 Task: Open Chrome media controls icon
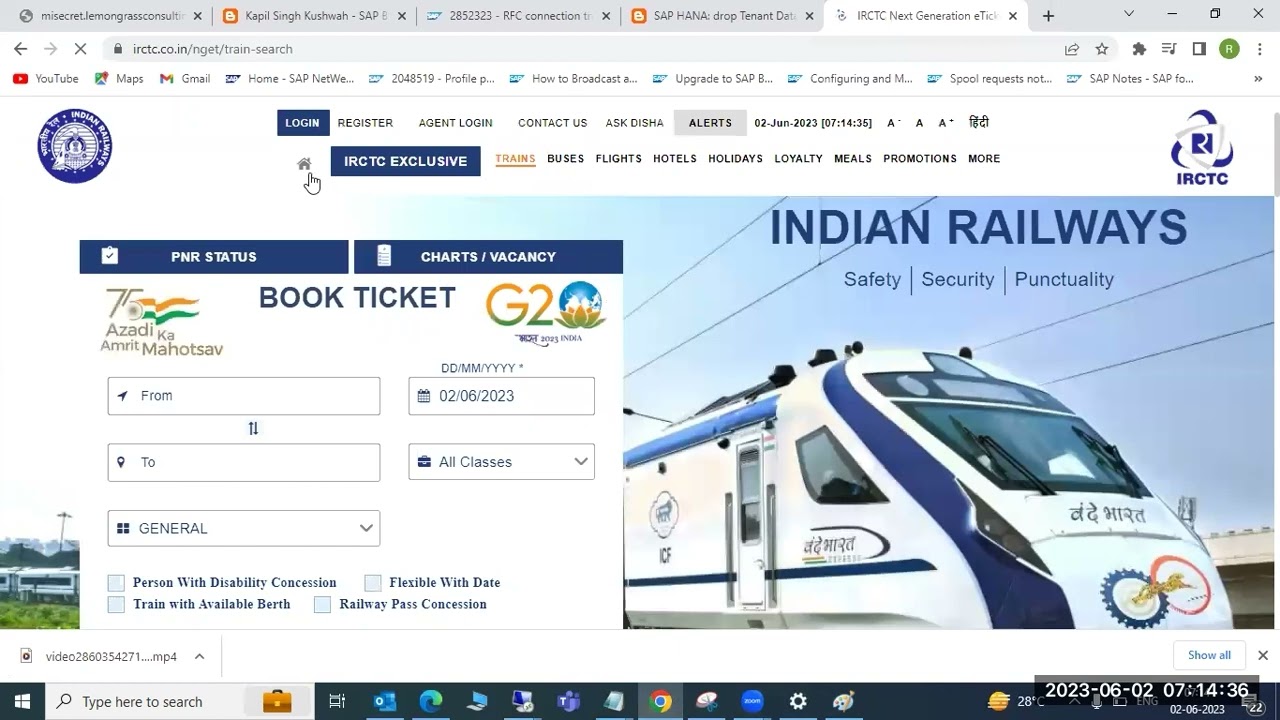coord(1169,49)
